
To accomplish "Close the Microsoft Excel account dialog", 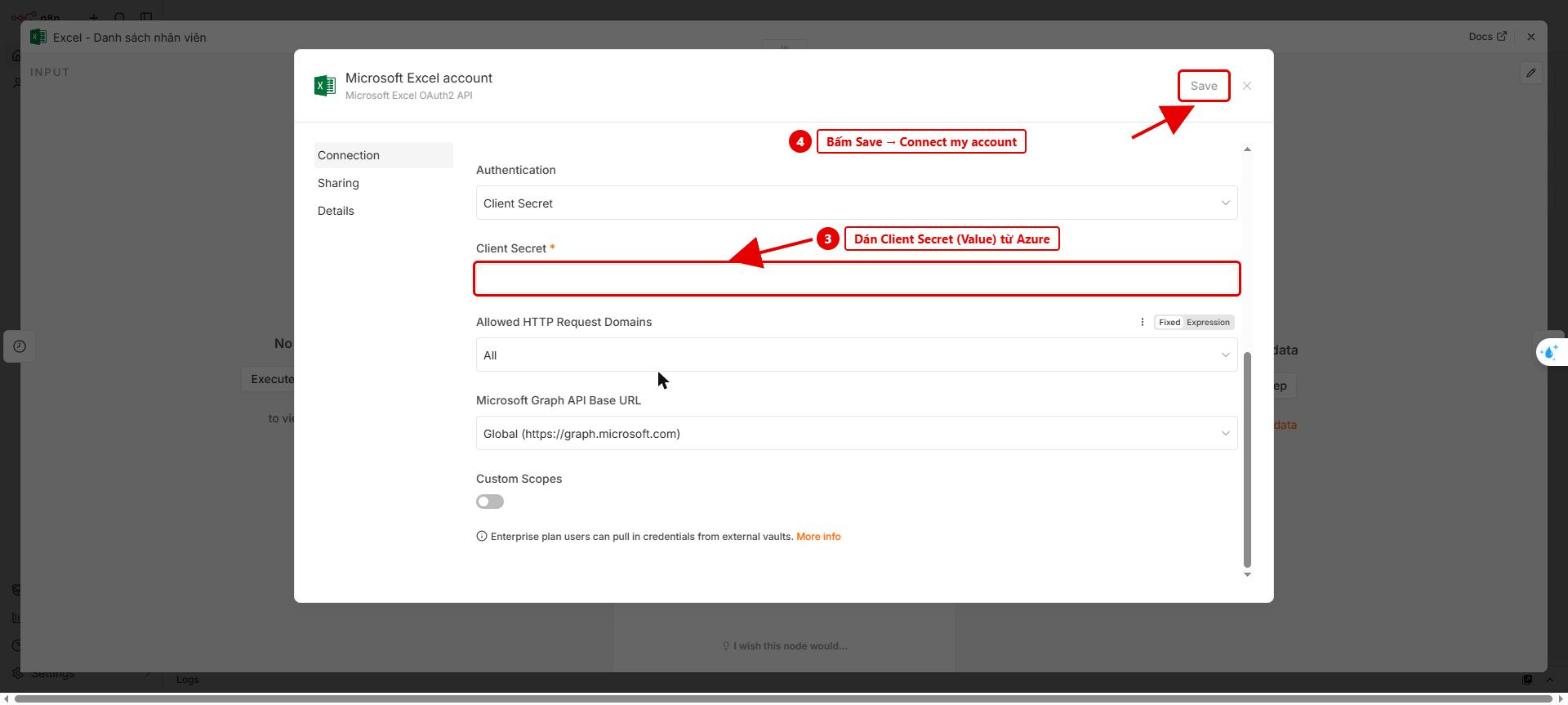I will tap(1247, 86).
